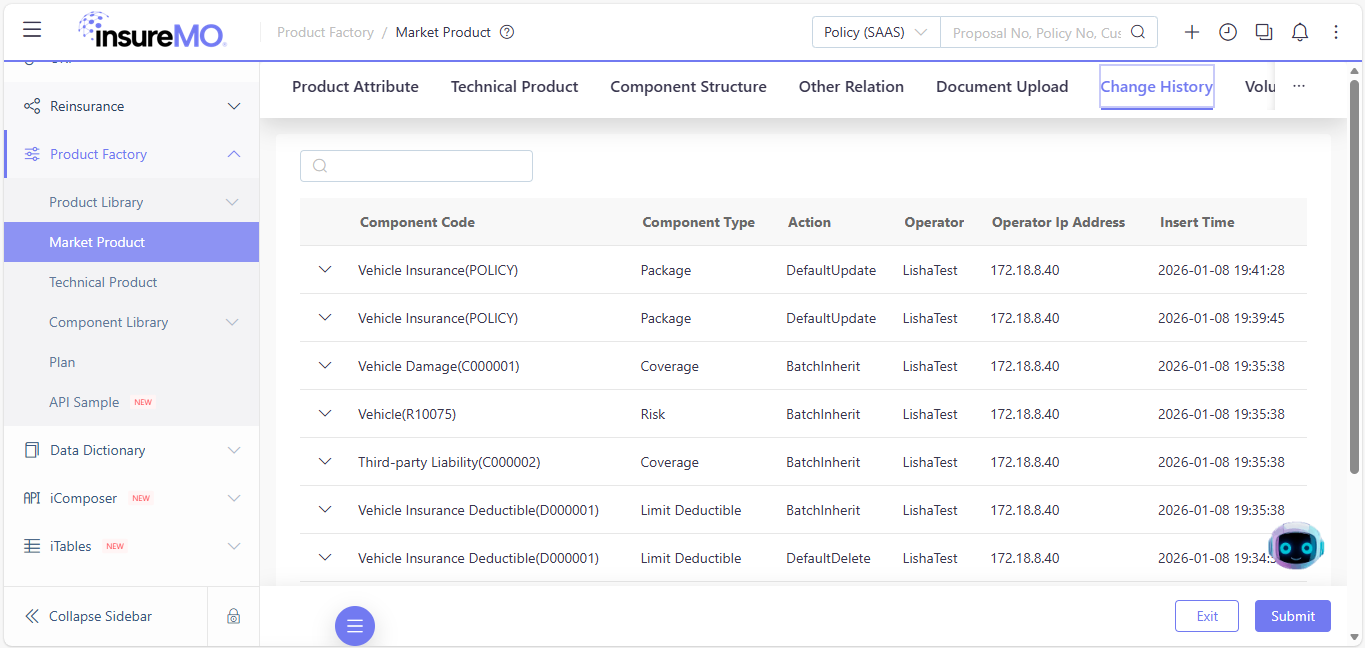Screen dimensions: 1365x648
Task: Switch to the Document Upload tab
Action: 1002,87
